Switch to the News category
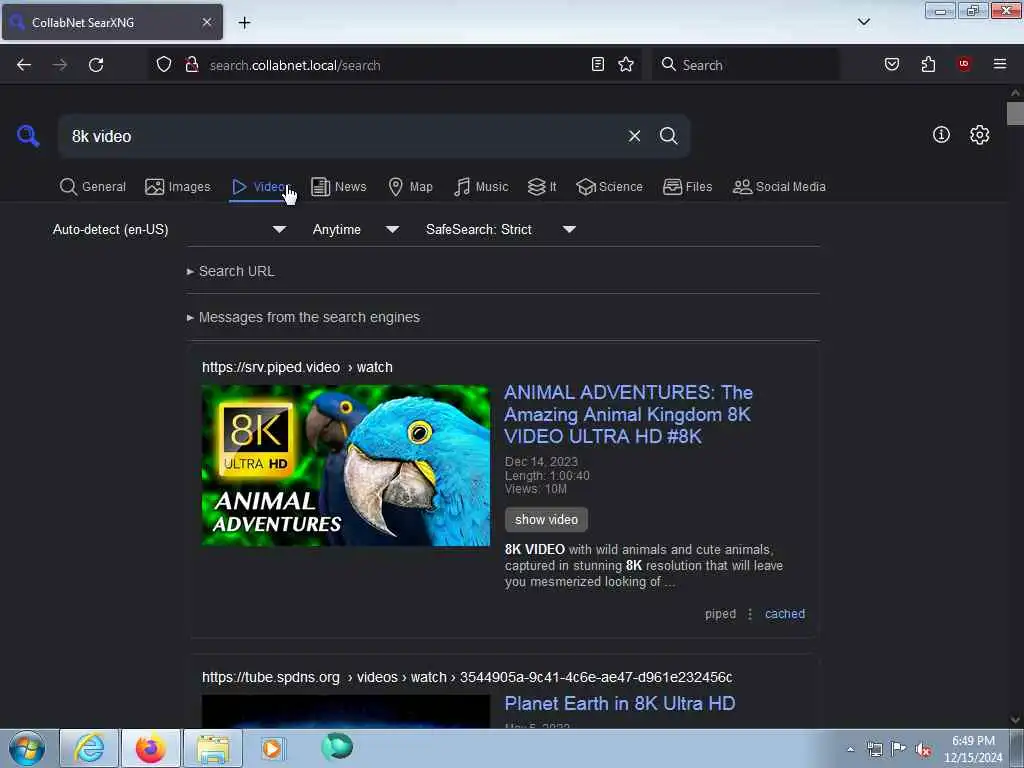Screen dimensions: 1024x768 (x=339, y=187)
